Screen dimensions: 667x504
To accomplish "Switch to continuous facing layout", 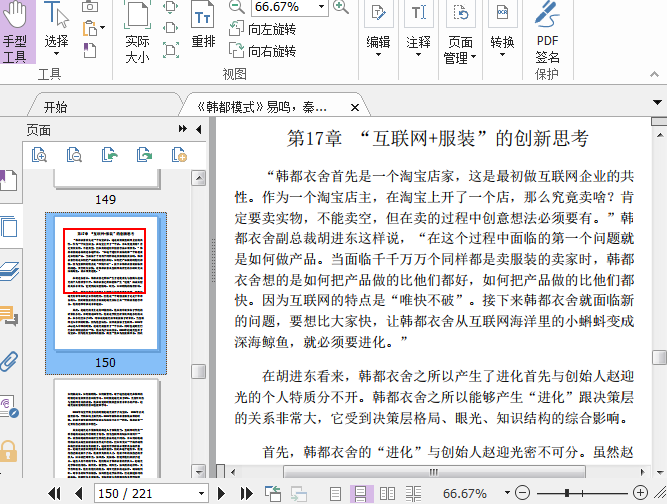I will pos(413,493).
